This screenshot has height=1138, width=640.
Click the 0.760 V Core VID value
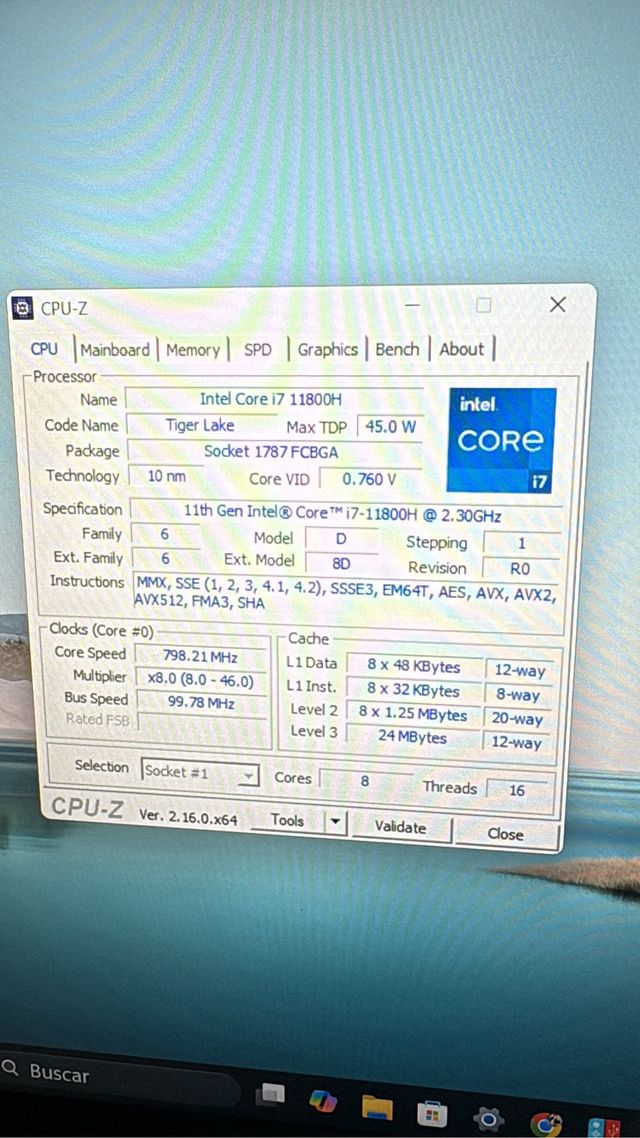tap(369, 479)
